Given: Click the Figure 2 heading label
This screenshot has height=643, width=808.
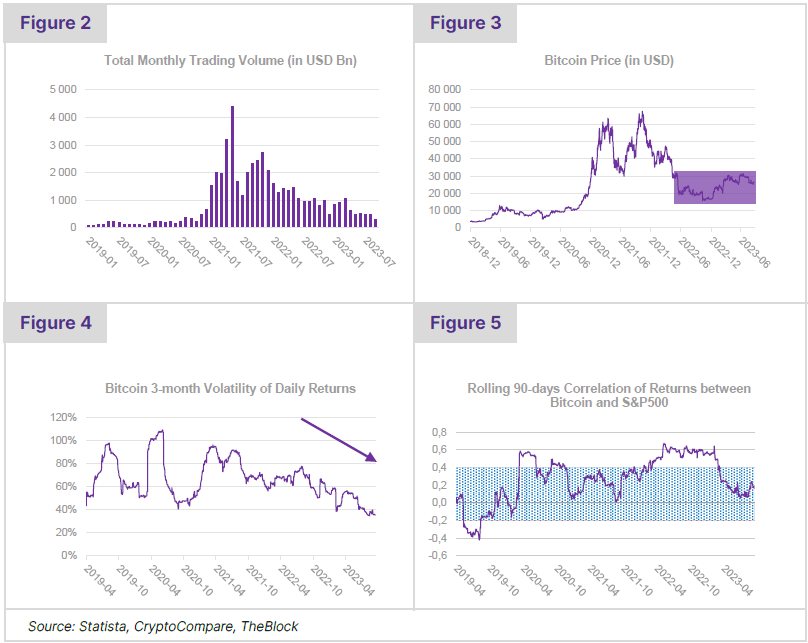Looking at the screenshot, I should click(x=55, y=23).
